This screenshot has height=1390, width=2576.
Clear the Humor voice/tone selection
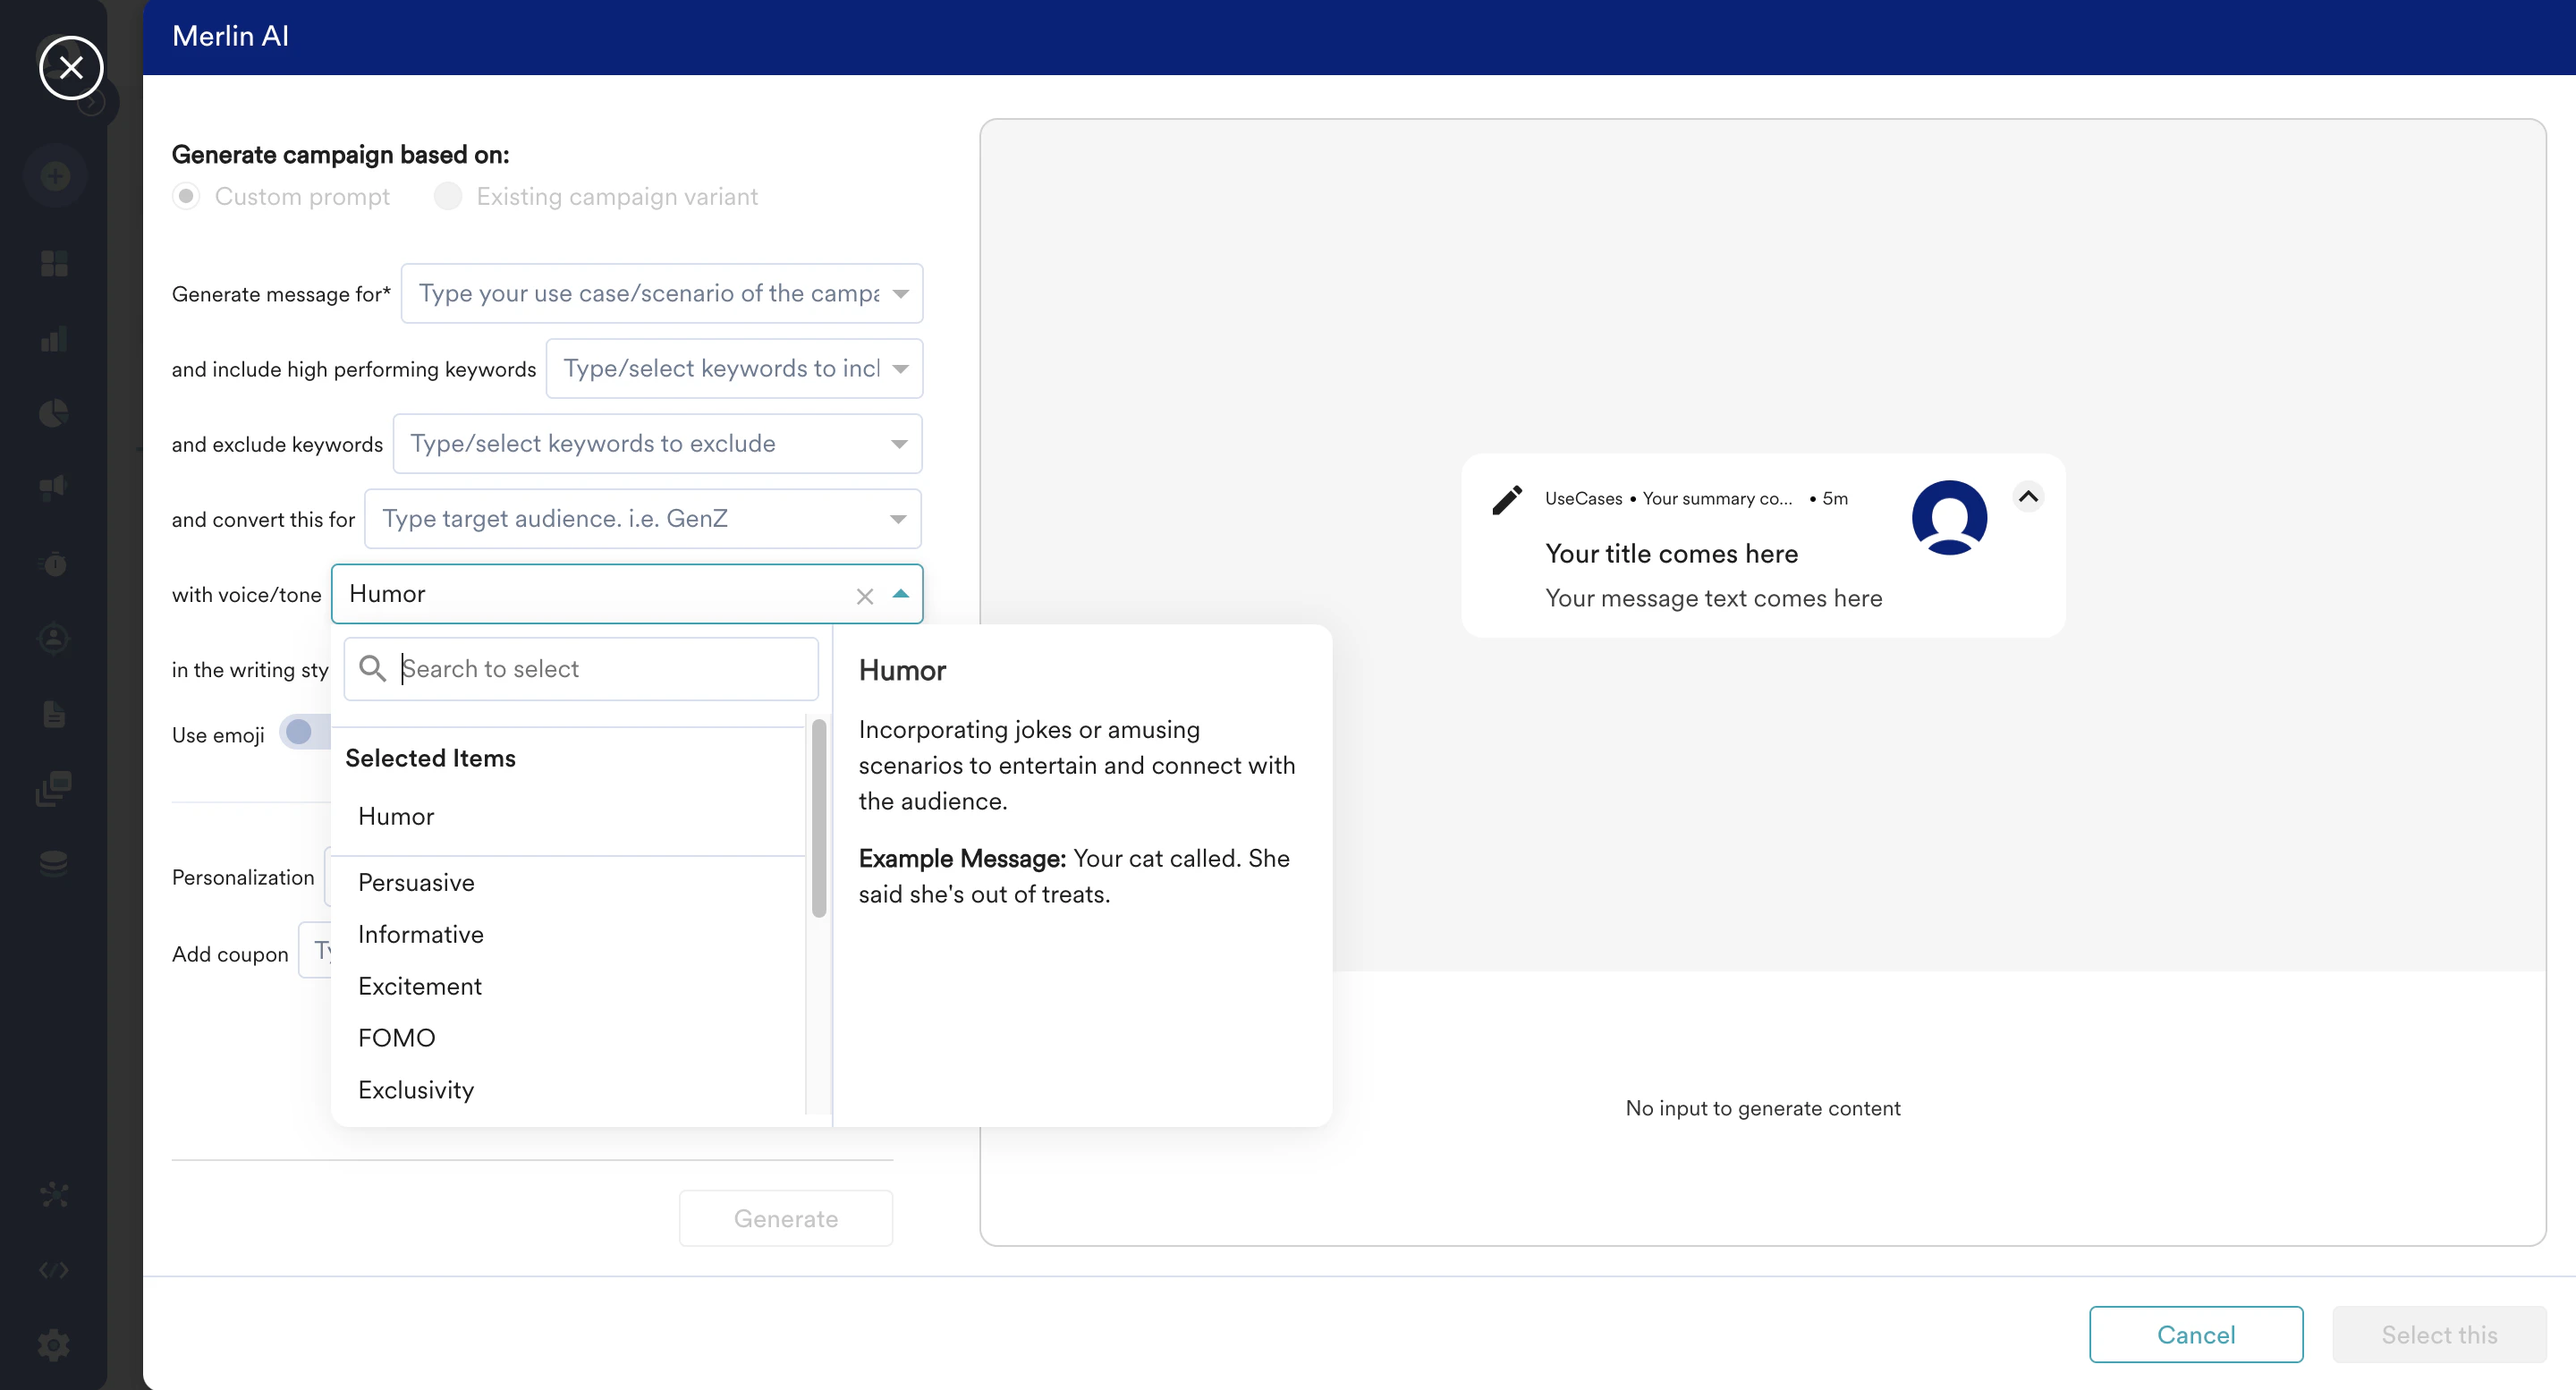point(865,596)
